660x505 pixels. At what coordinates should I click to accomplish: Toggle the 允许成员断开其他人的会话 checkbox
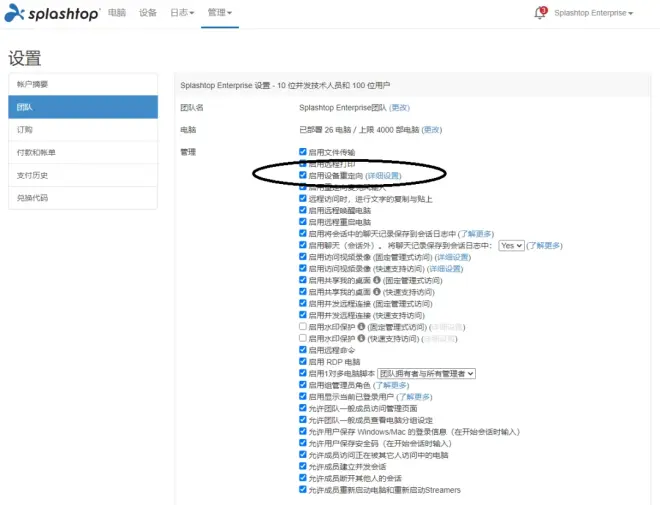click(303, 478)
